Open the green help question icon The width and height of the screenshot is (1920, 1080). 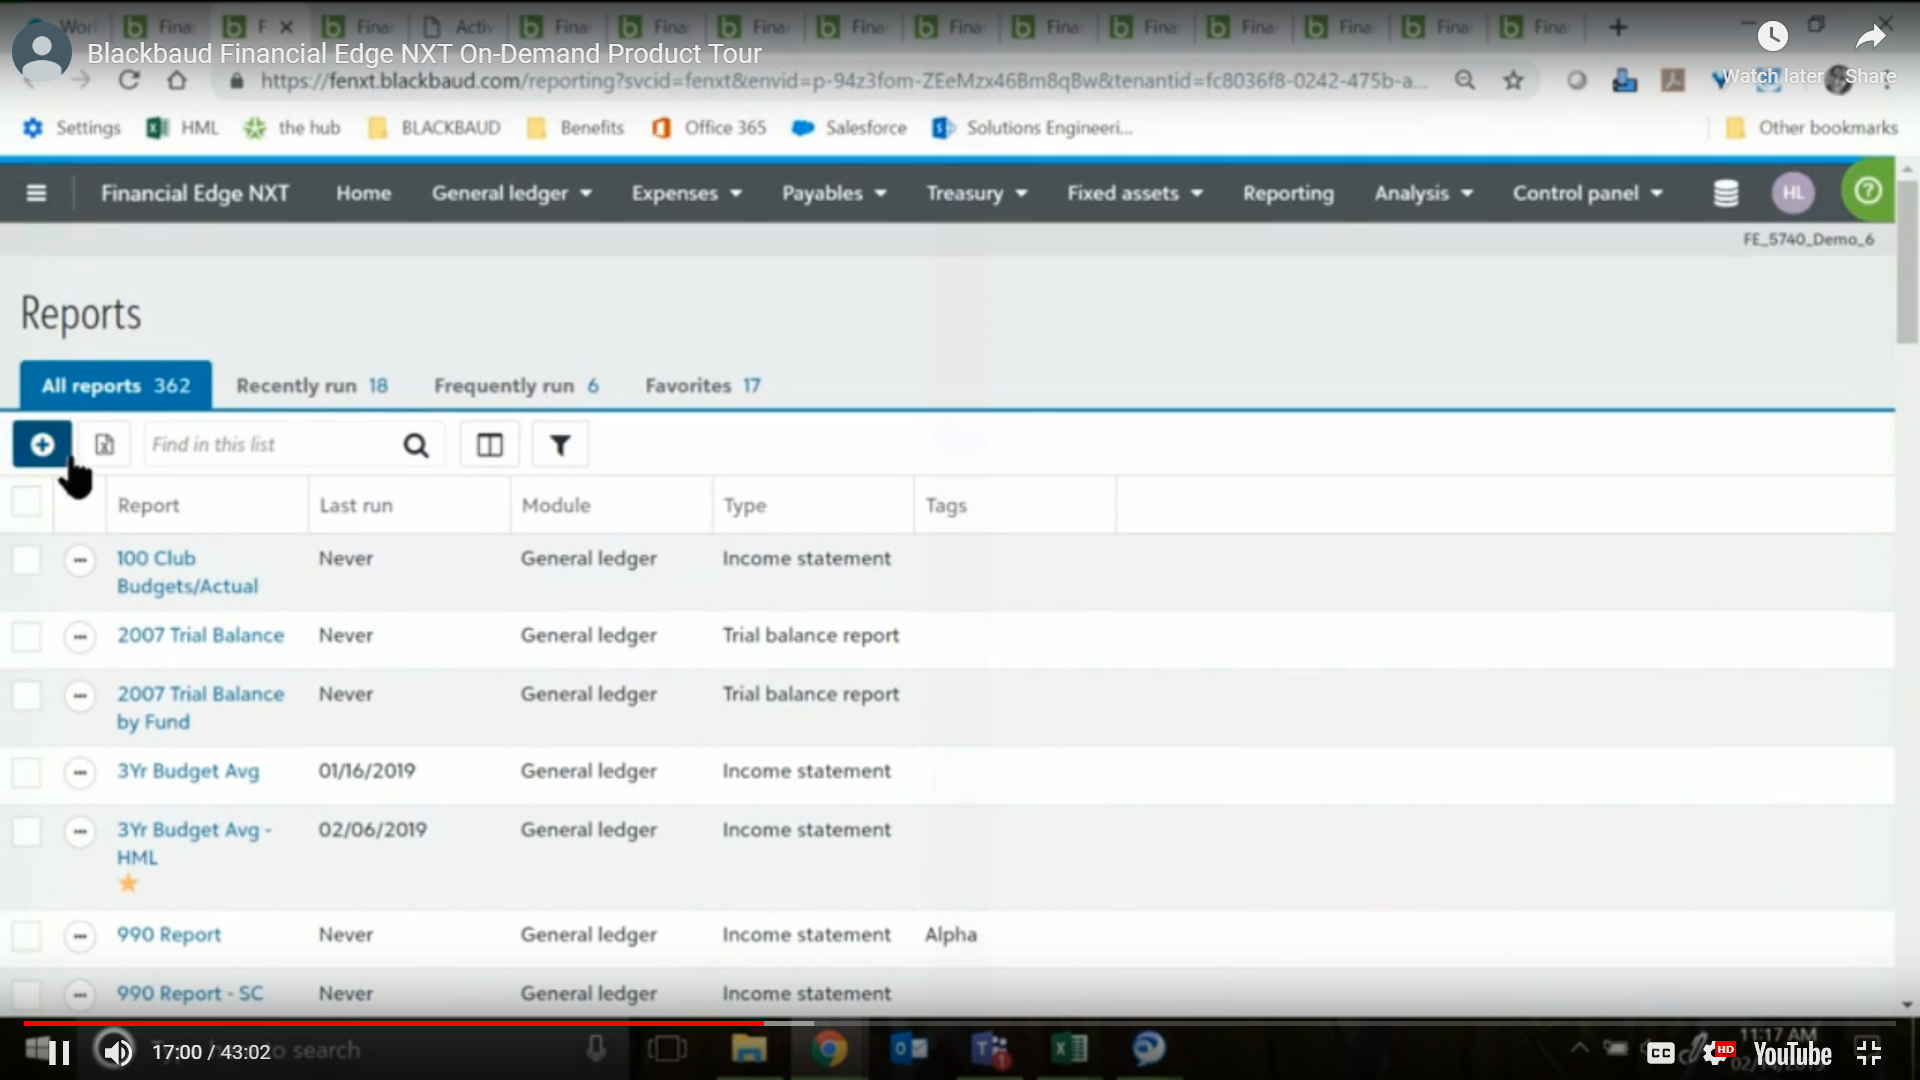click(1867, 191)
